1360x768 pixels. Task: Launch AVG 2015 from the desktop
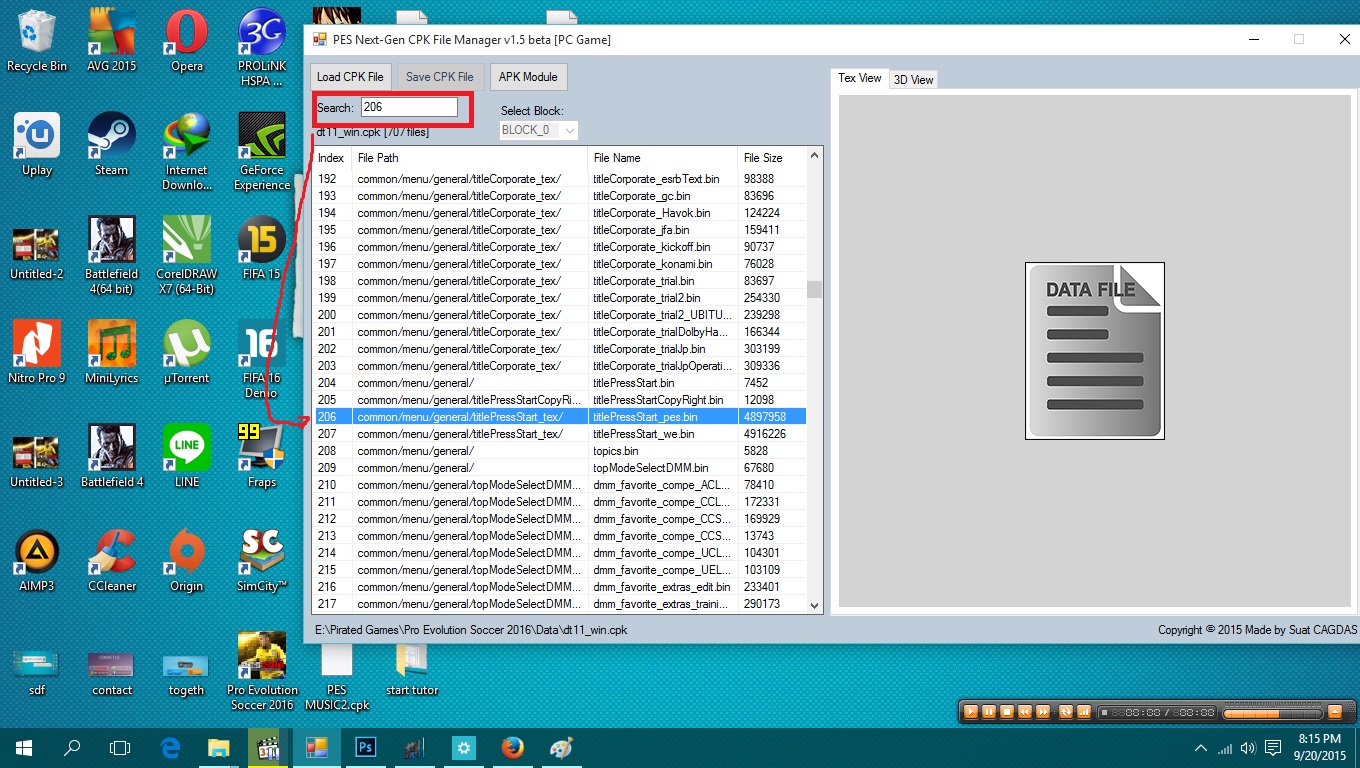point(112,40)
